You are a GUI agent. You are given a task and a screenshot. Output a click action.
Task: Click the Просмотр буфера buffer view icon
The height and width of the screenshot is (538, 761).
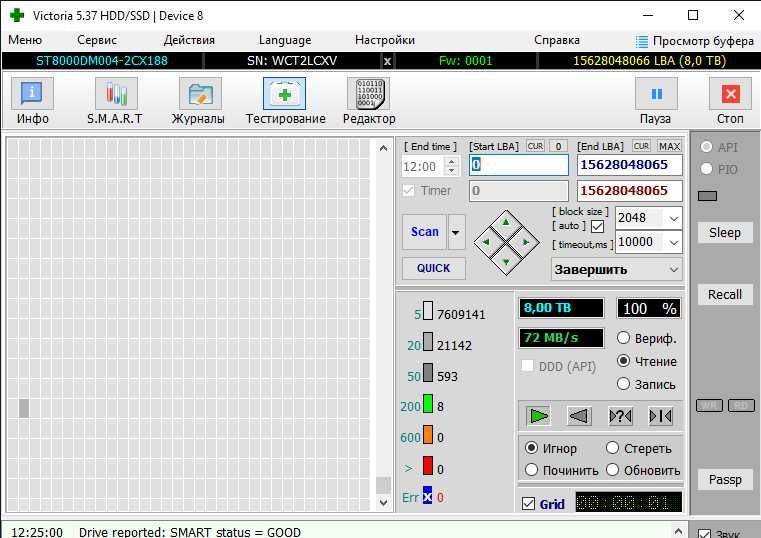642,42
